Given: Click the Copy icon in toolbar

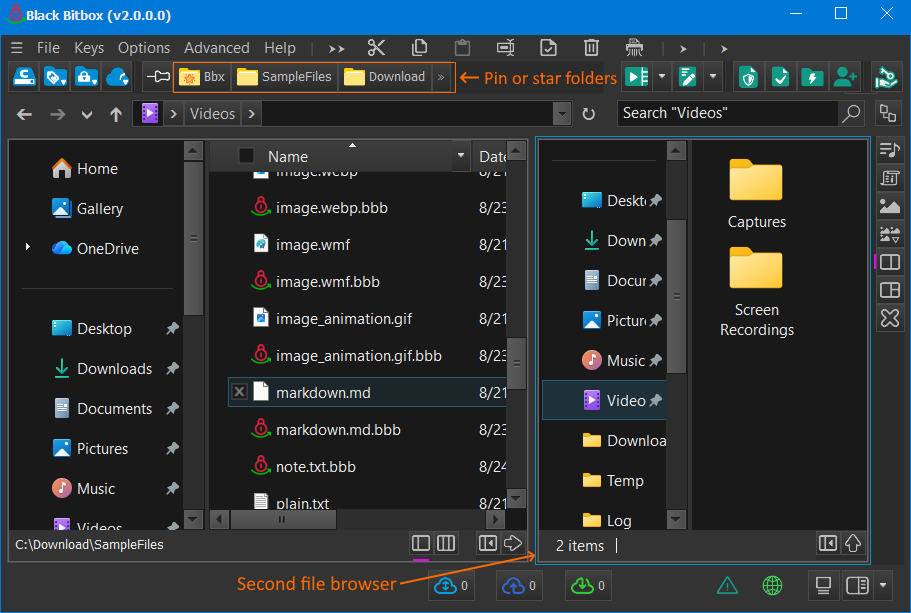Looking at the screenshot, I should (419, 48).
